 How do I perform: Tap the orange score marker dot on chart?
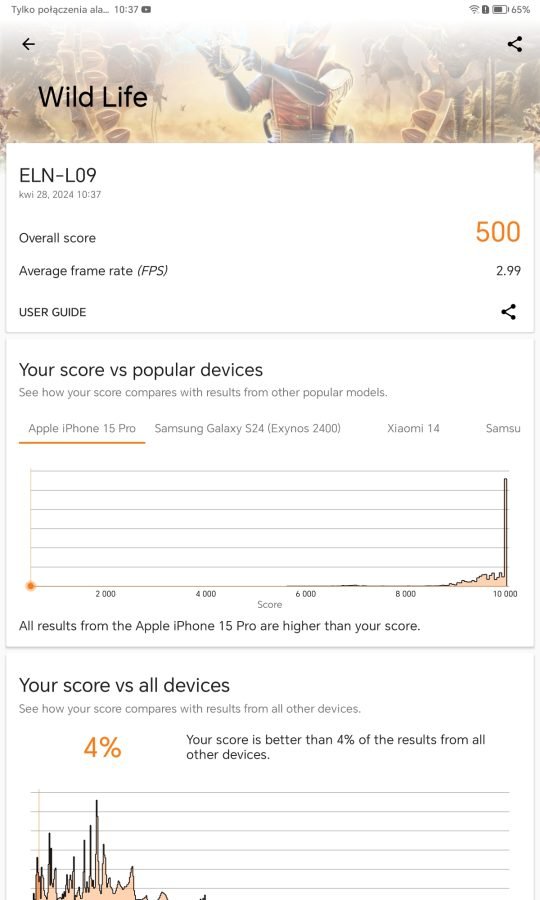[x=31, y=586]
